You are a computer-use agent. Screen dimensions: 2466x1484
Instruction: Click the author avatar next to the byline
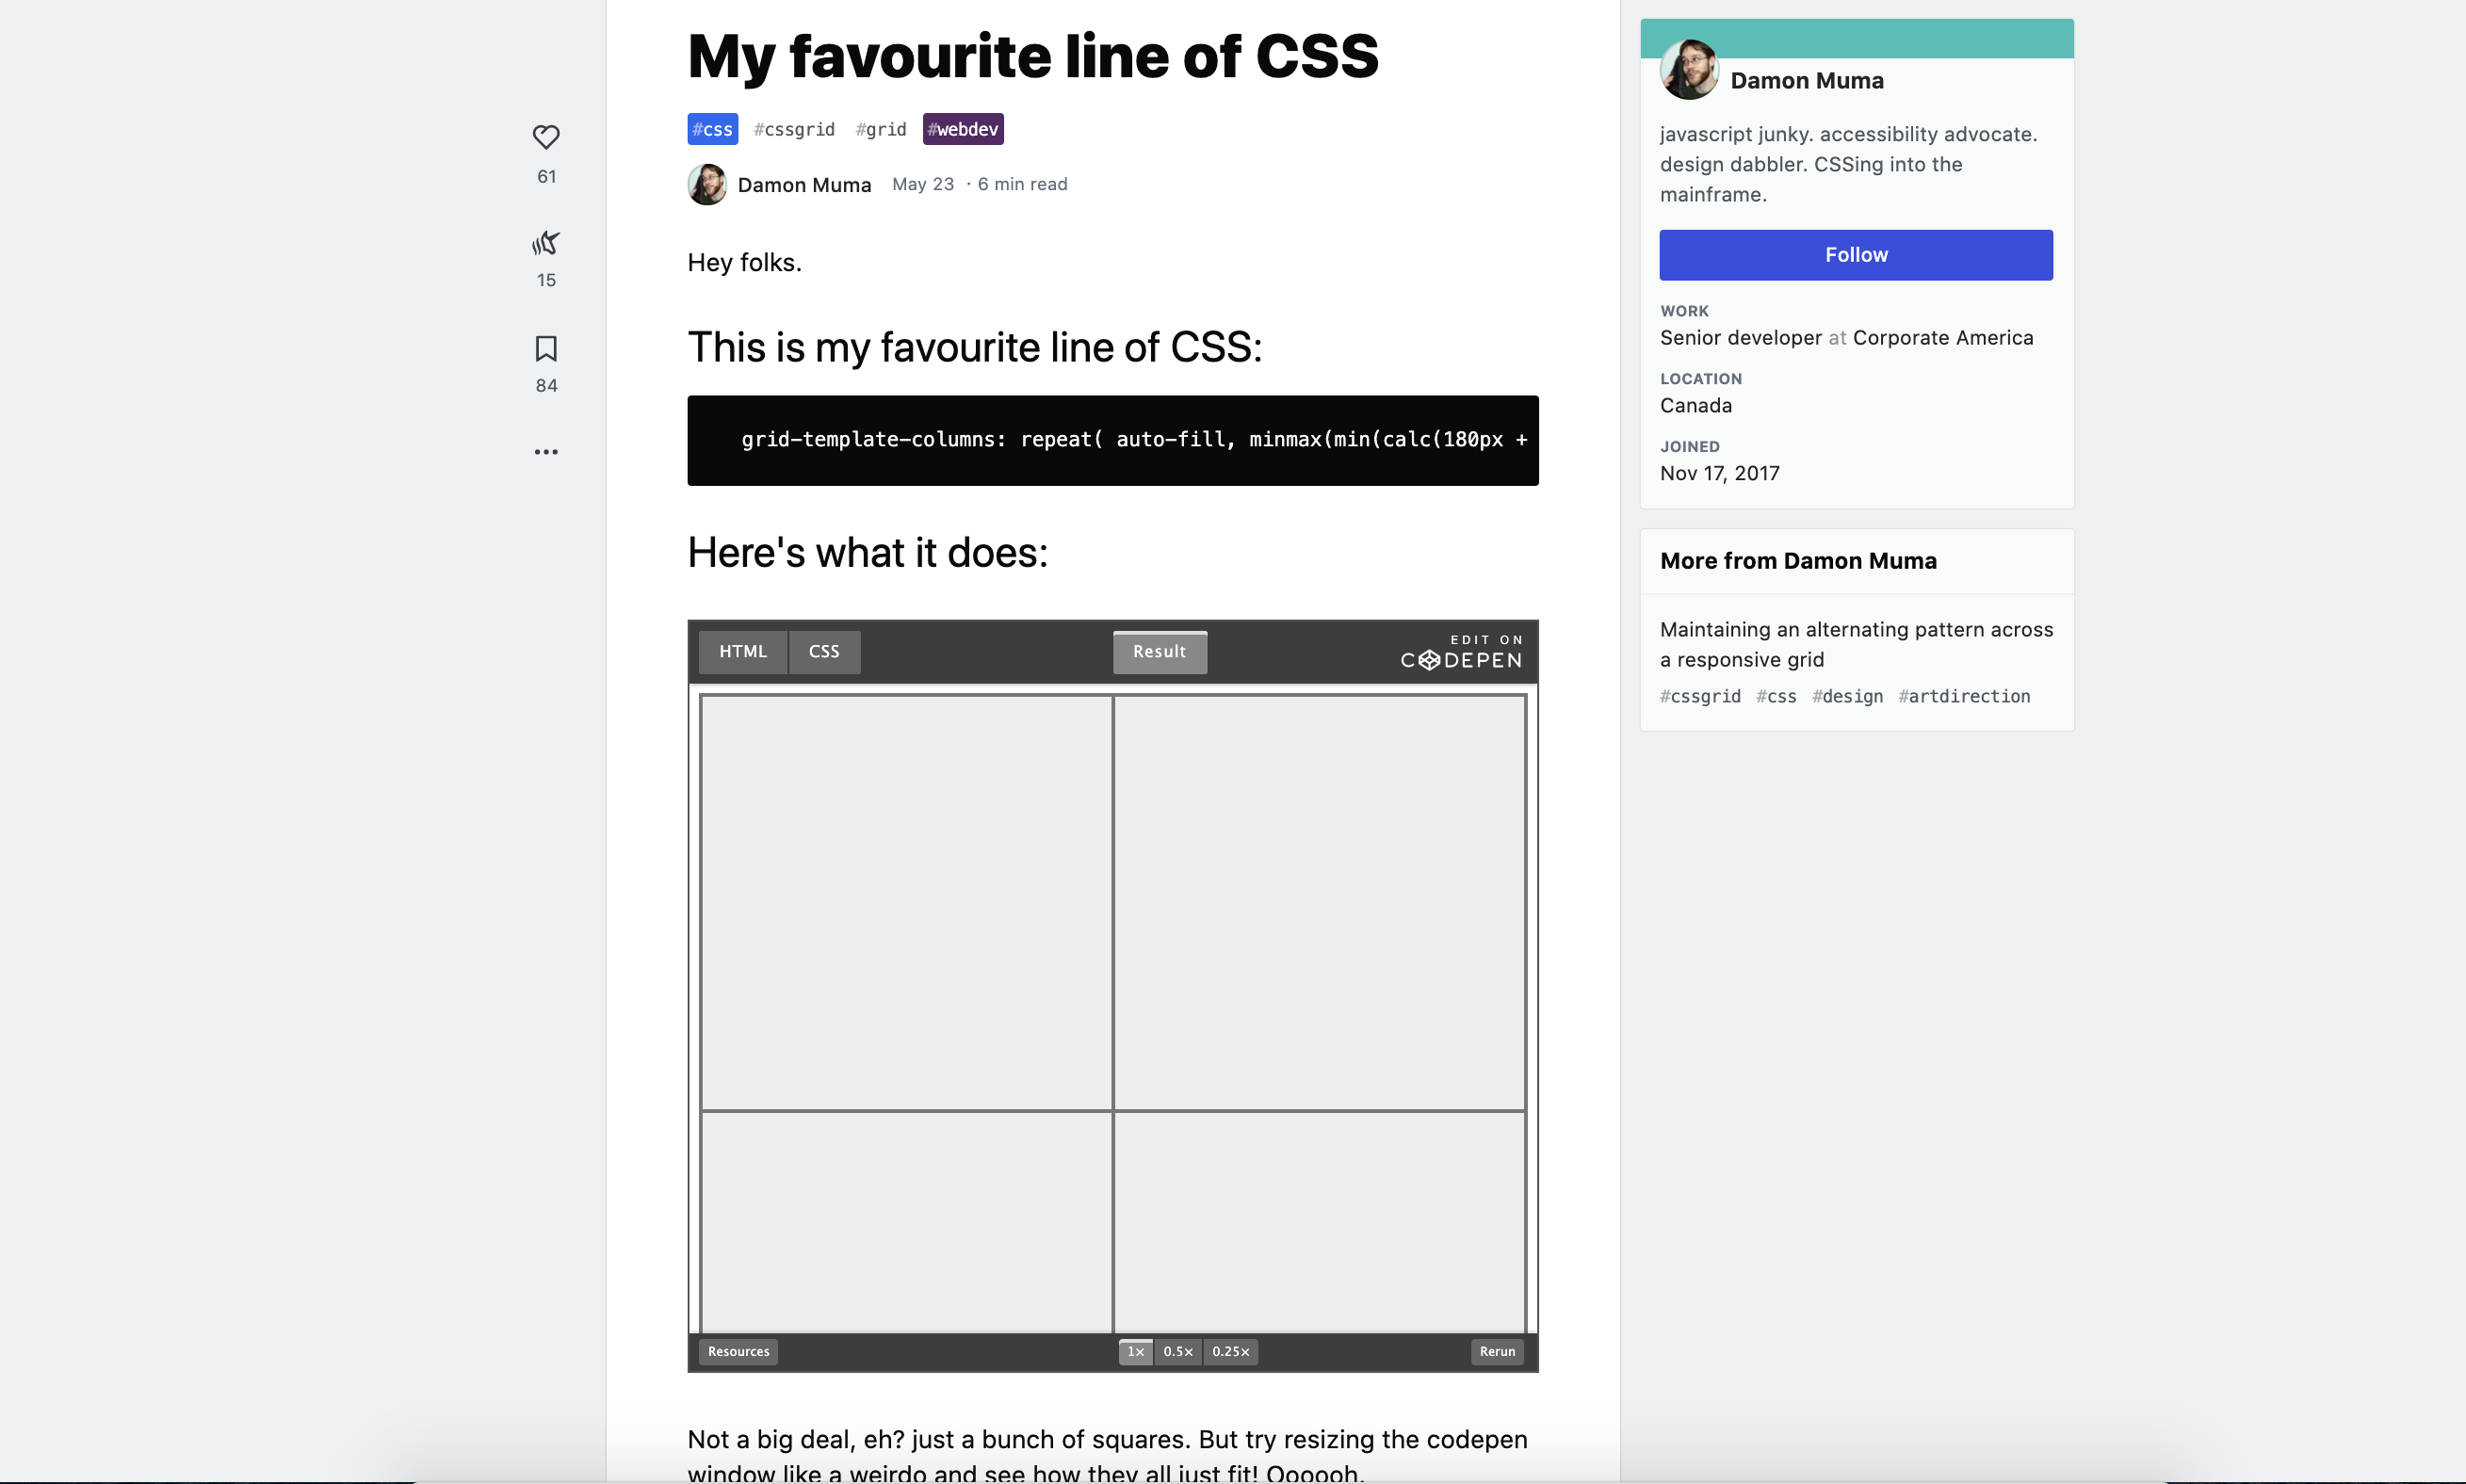click(x=707, y=184)
